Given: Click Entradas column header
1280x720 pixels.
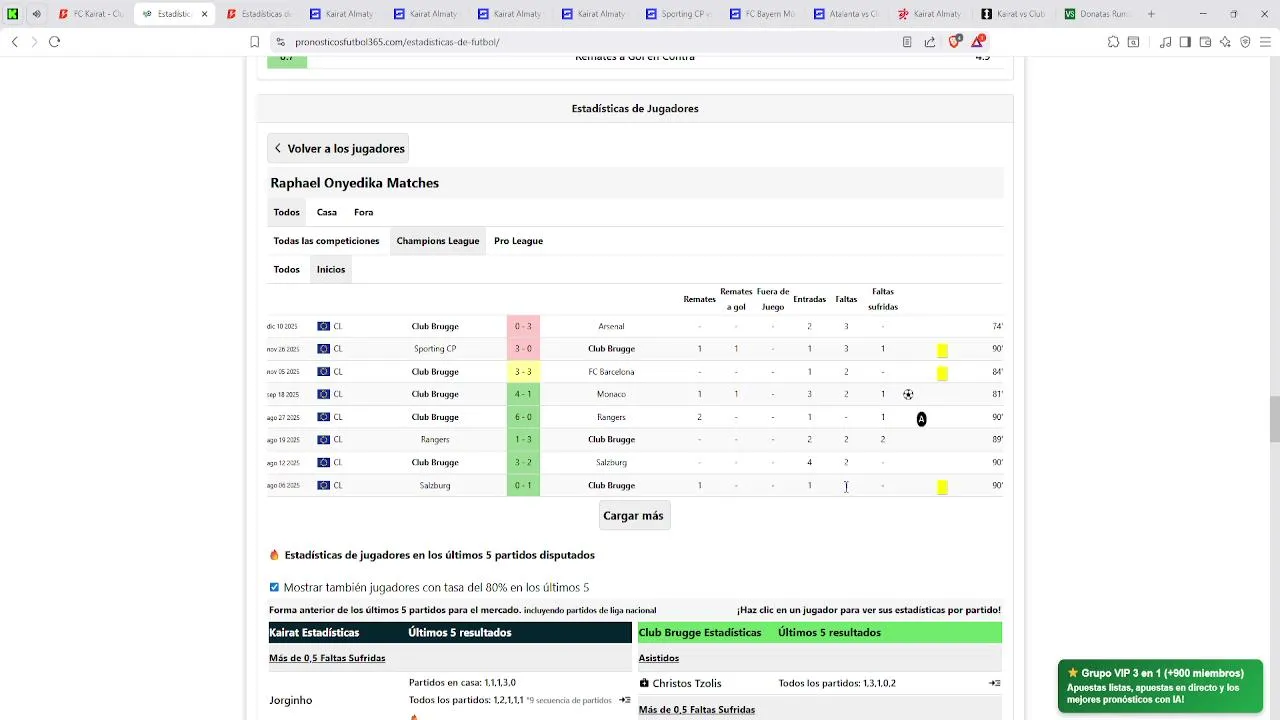Looking at the screenshot, I should coord(809,299).
